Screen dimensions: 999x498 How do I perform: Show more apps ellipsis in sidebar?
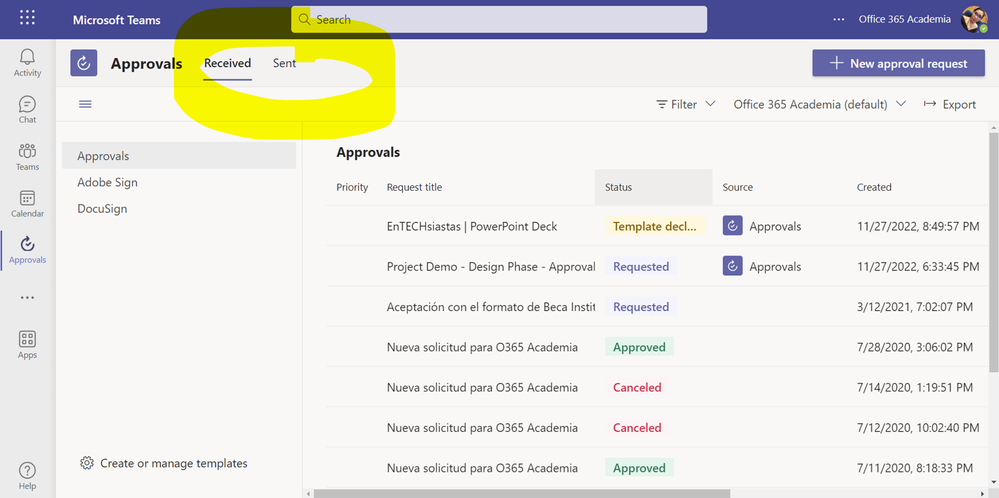pos(27,297)
